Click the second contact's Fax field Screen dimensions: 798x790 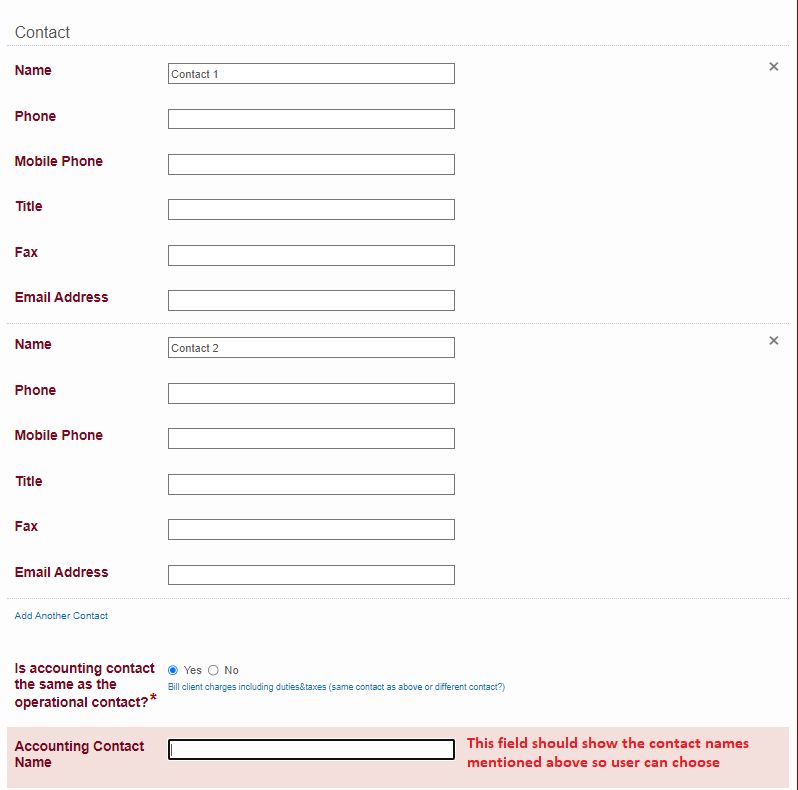pos(311,530)
